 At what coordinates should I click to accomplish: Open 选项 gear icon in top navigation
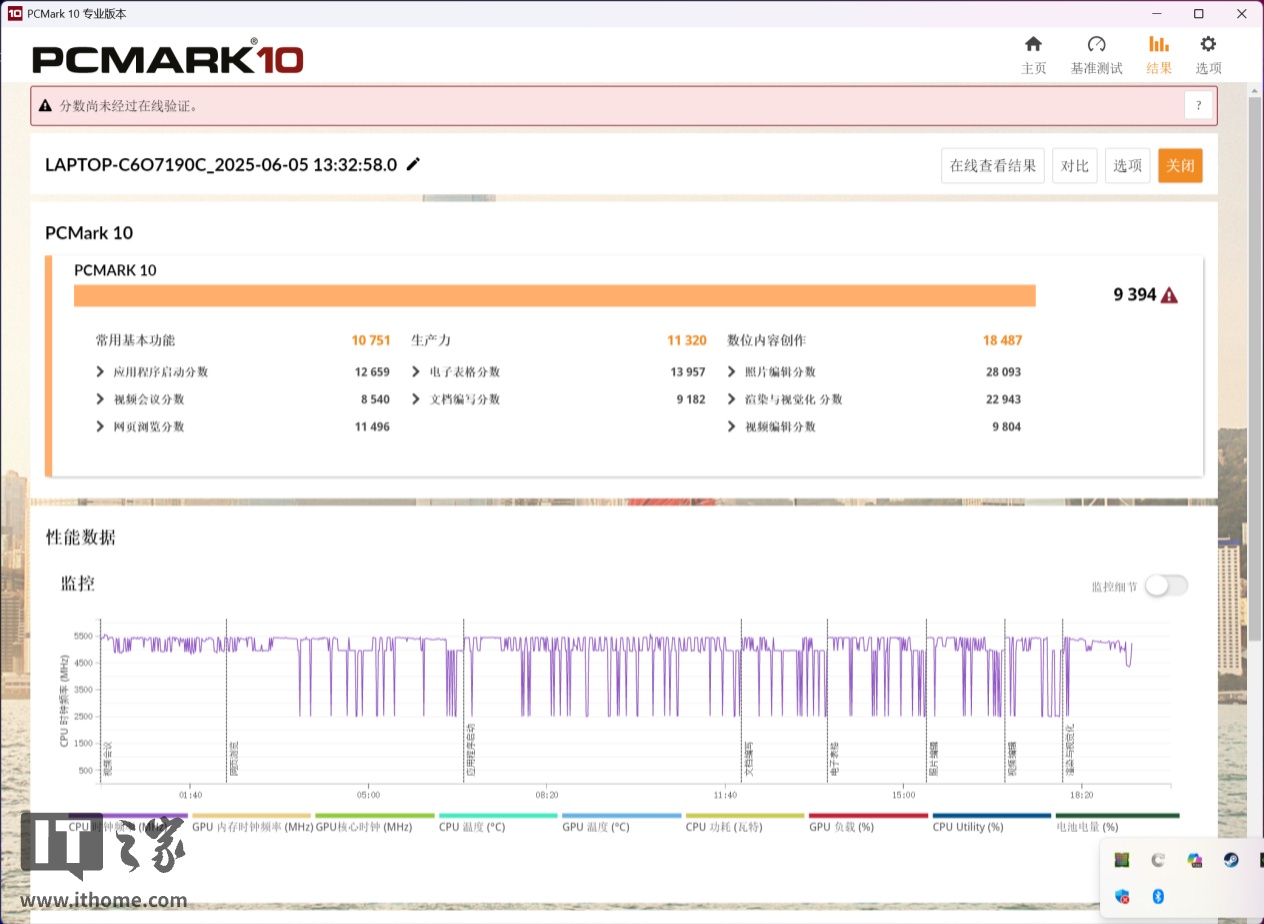tap(1208, 45)
